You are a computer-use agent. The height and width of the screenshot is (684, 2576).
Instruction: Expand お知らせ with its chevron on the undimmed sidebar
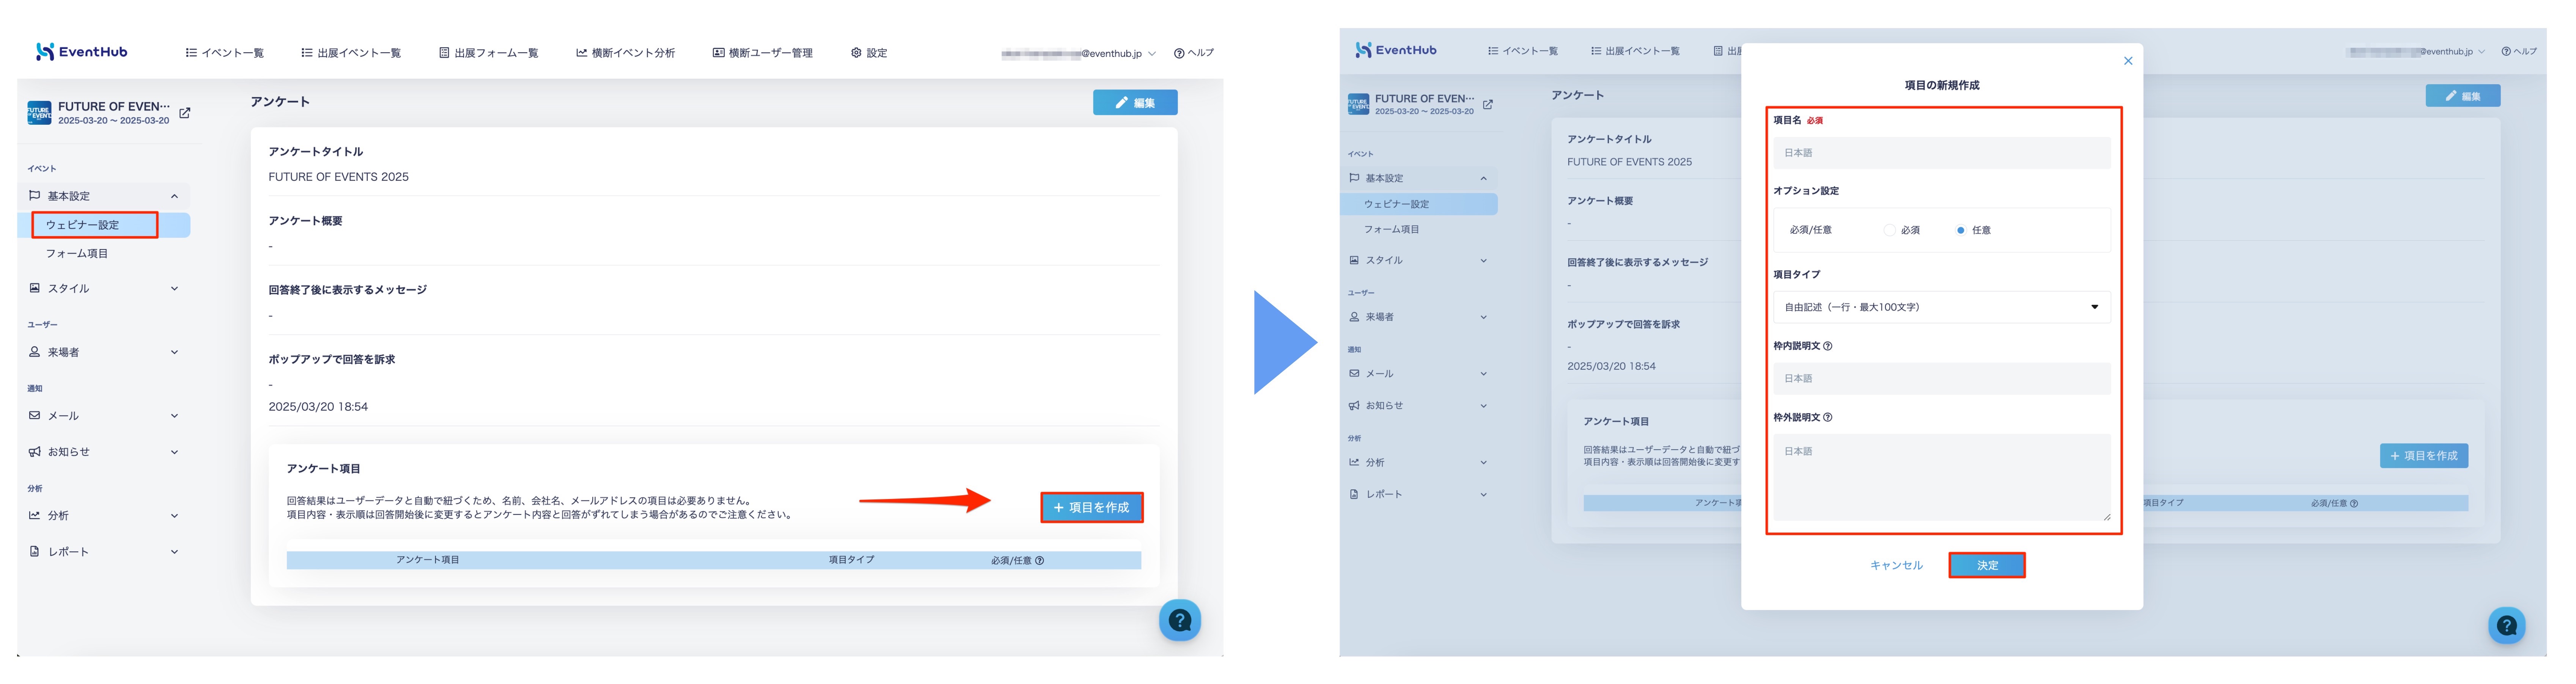(174, 452)
